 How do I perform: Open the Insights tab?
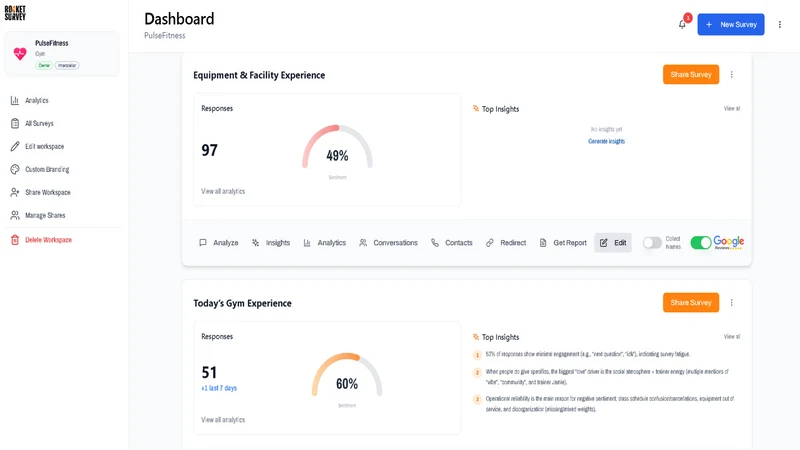click(271, 243)
